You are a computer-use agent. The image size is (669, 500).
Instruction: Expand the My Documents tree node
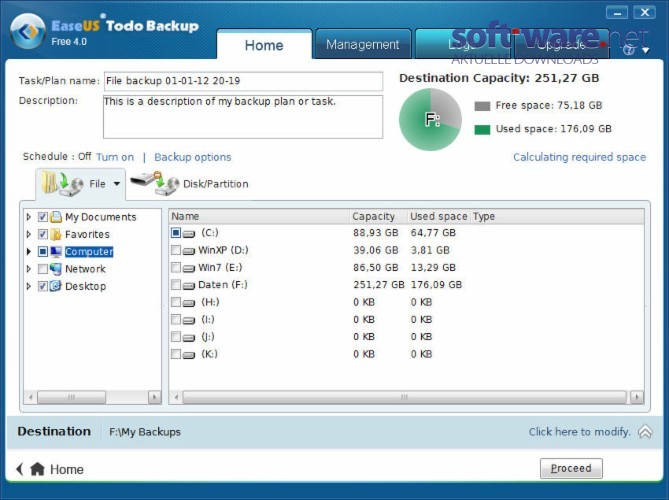29,217
